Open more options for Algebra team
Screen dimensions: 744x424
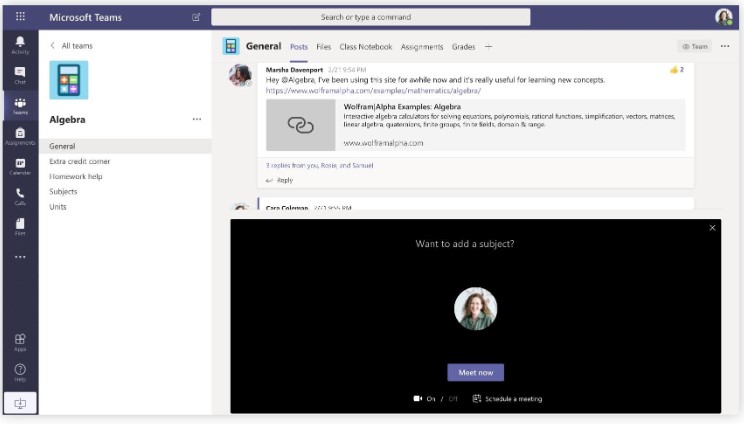197,119
